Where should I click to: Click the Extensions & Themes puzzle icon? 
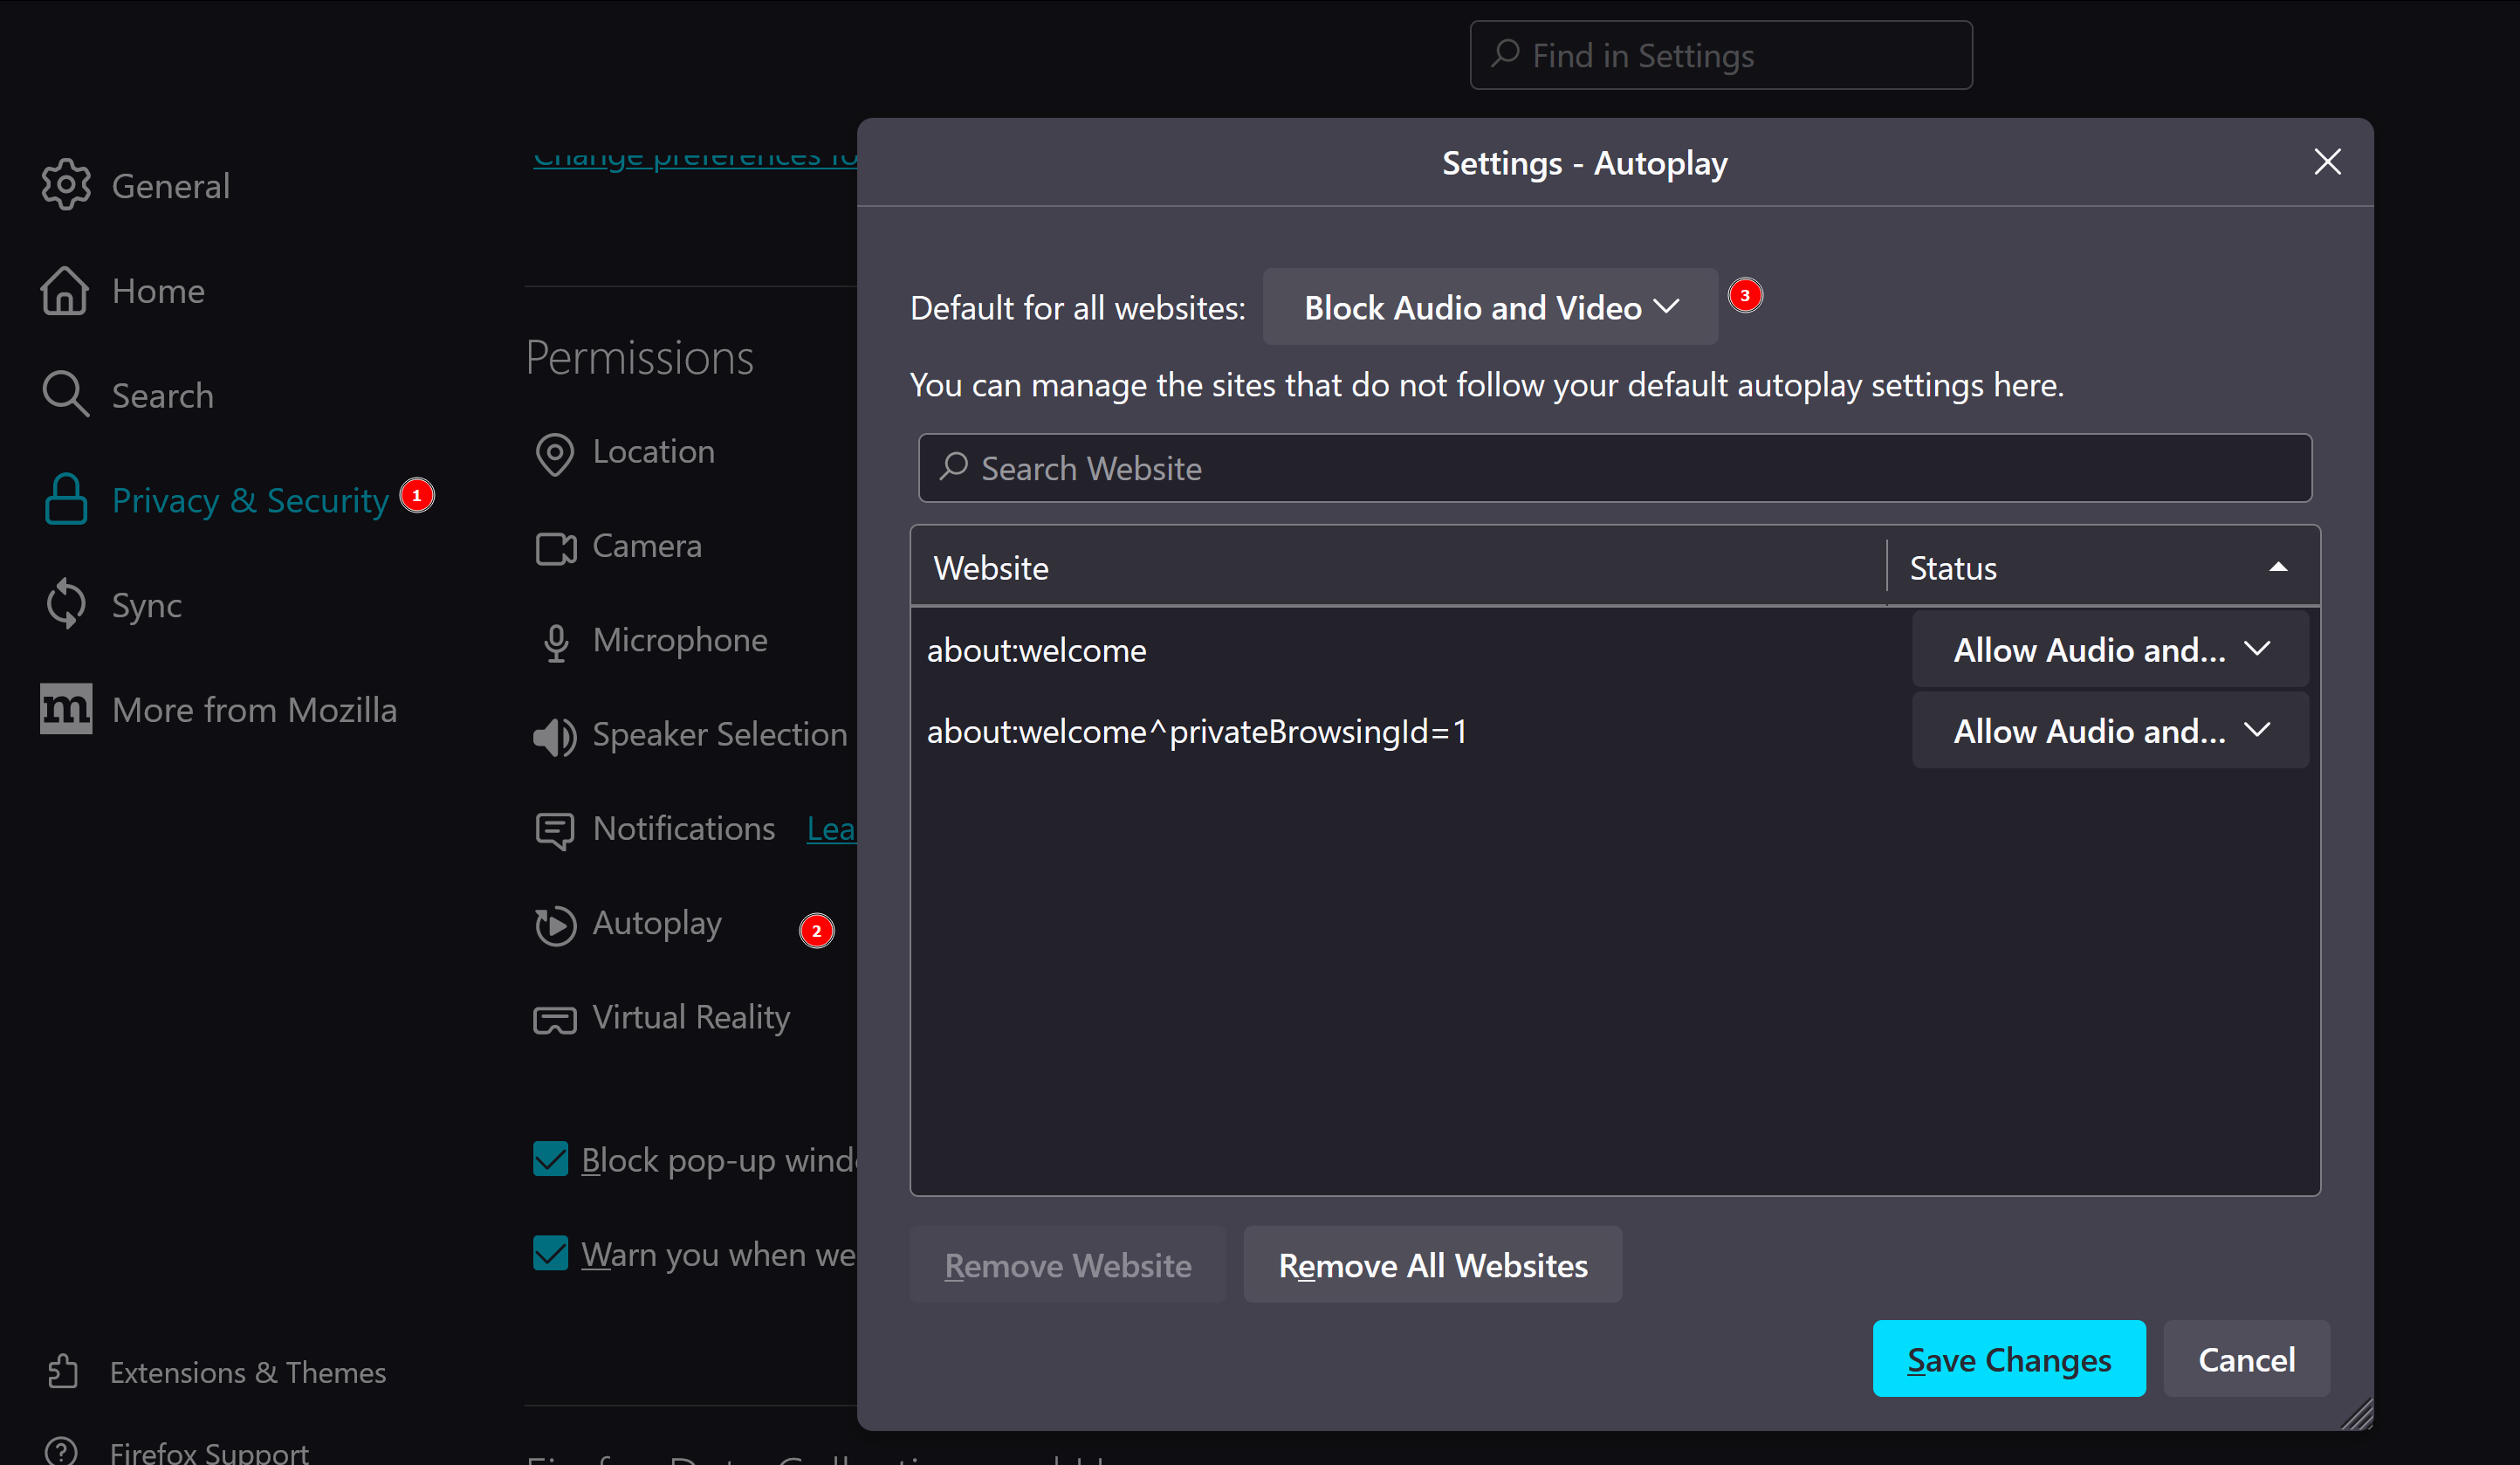[x=62, y=1371]
